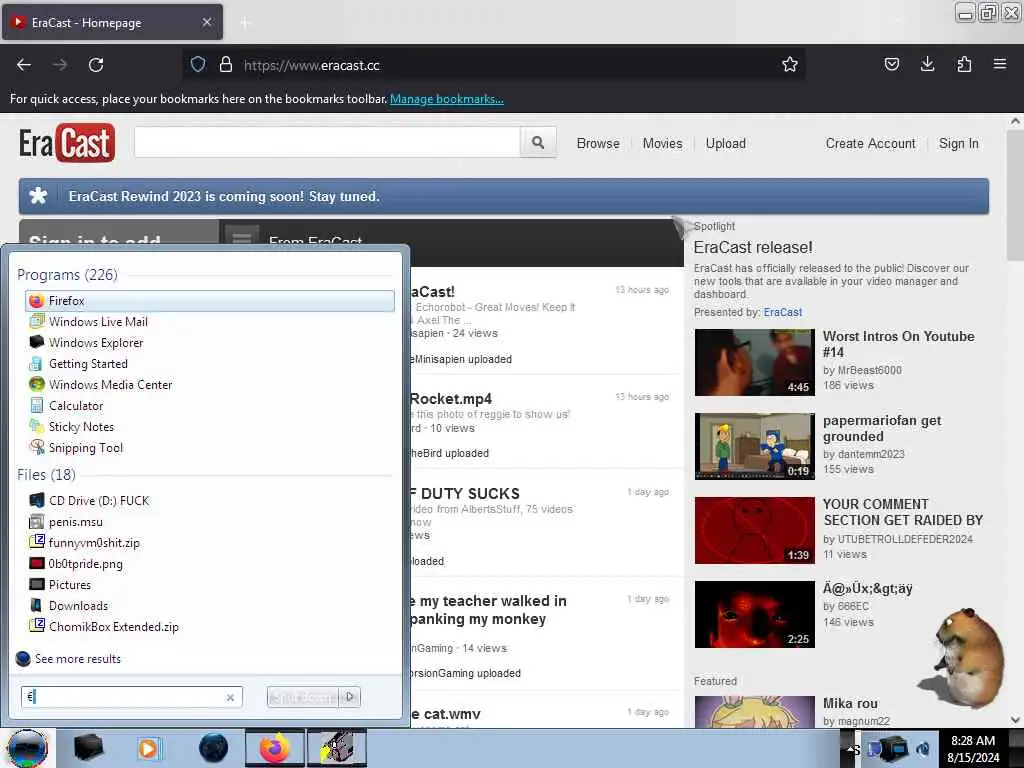Expand the Programs (226) heading
The width and height of the screenshot is (1024, 768).
[67, 275]
